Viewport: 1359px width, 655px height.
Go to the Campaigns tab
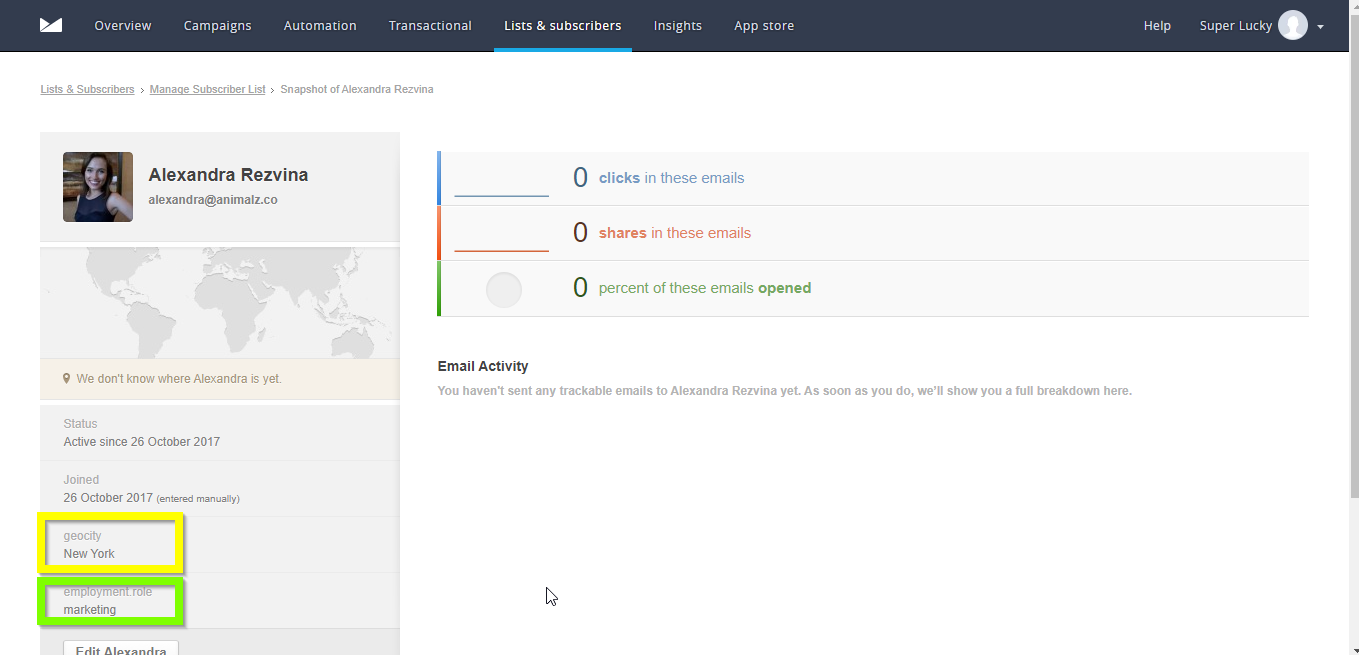tap(218, 25)
